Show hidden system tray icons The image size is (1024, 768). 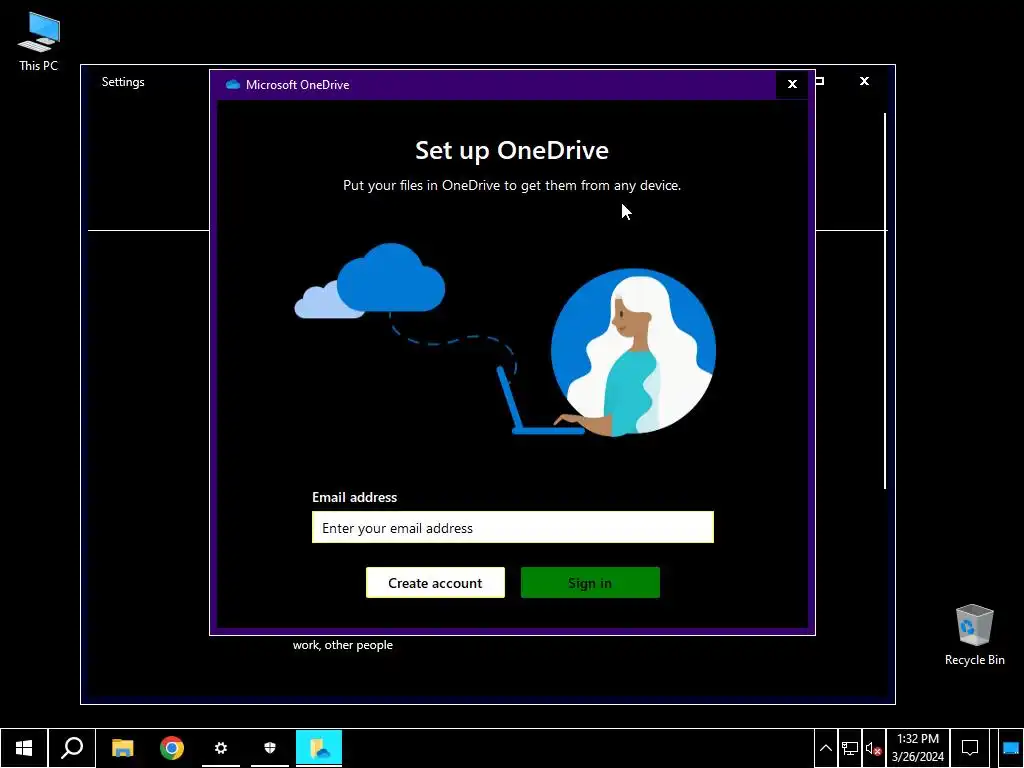(x=825, y=748)
